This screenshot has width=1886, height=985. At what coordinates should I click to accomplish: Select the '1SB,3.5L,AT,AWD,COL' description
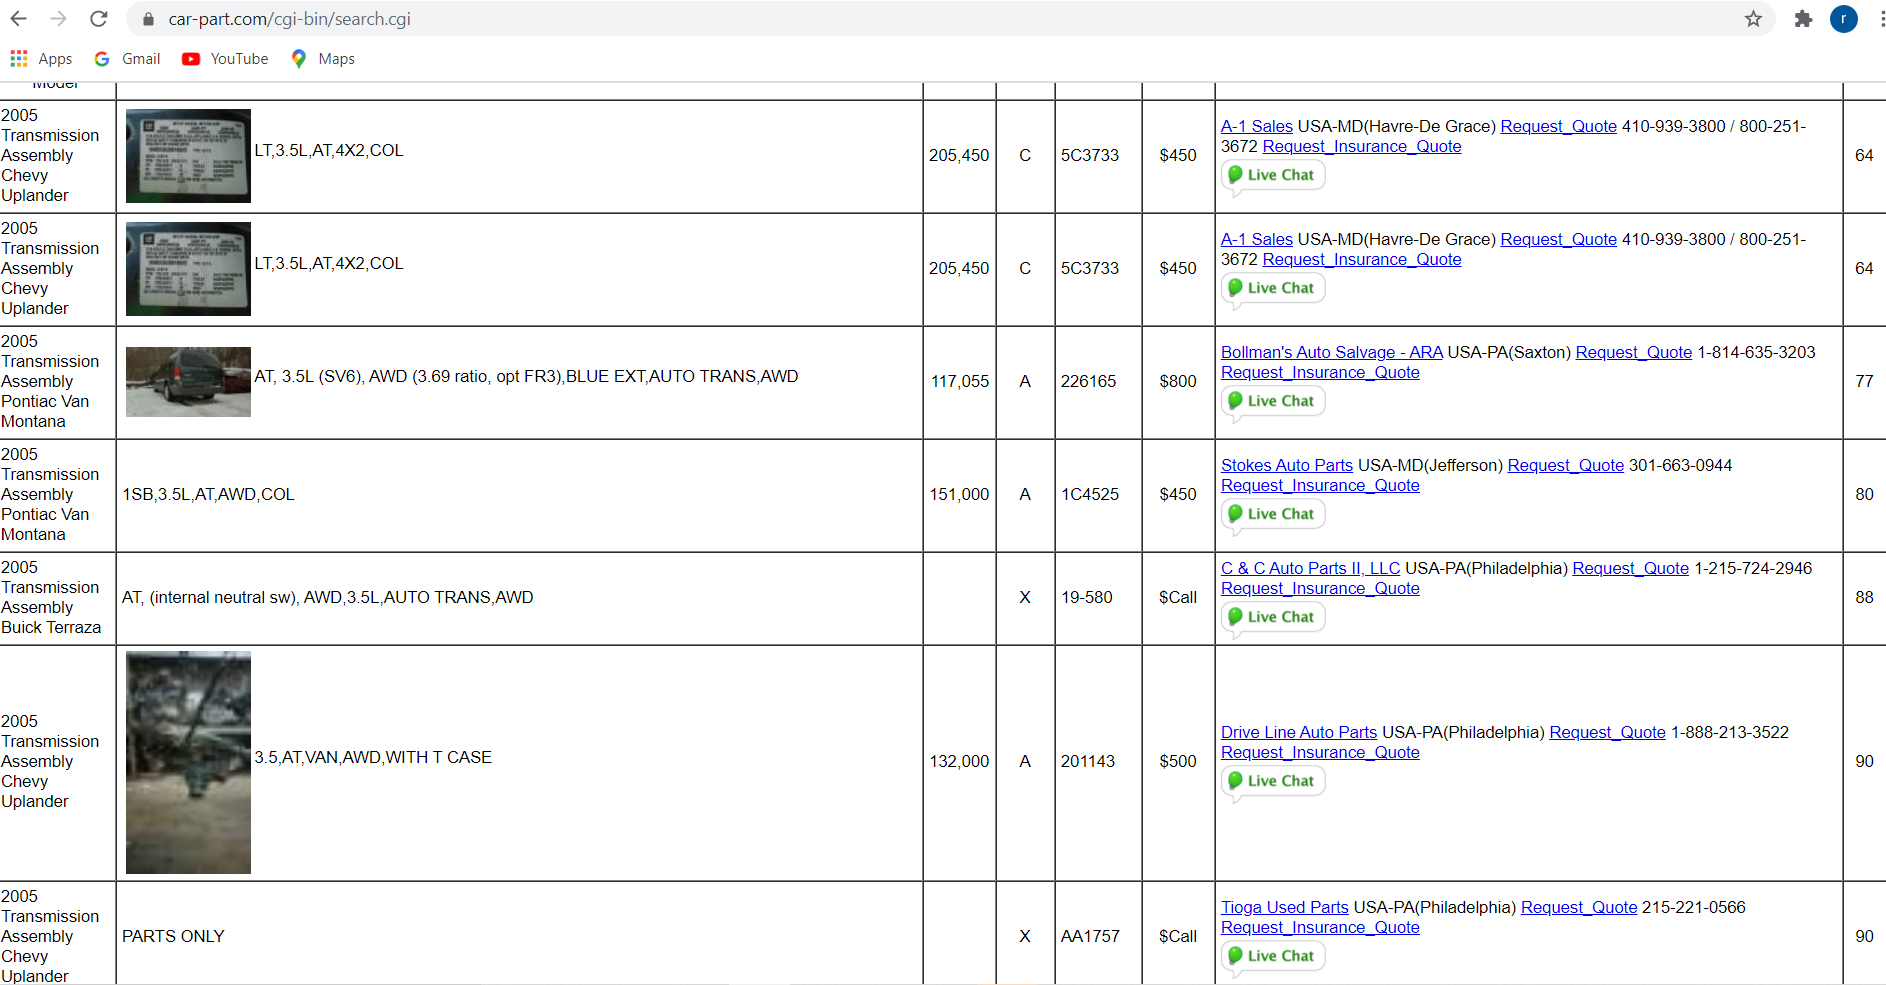(208, 494)
